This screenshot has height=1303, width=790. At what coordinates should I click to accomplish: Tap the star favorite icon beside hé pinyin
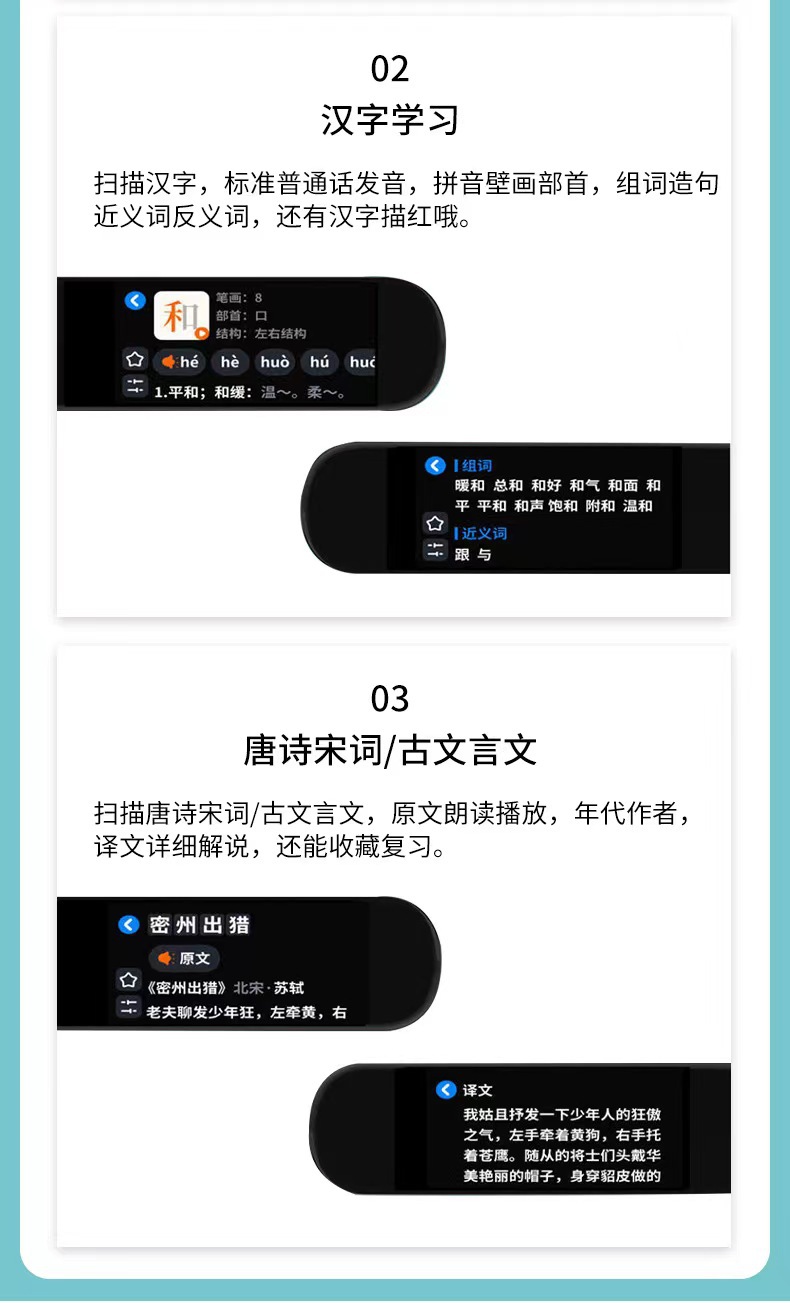(135, 360)
